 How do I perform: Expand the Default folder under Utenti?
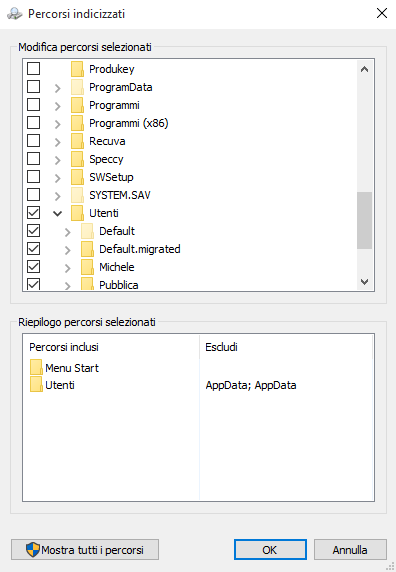[x=67, y=232]
